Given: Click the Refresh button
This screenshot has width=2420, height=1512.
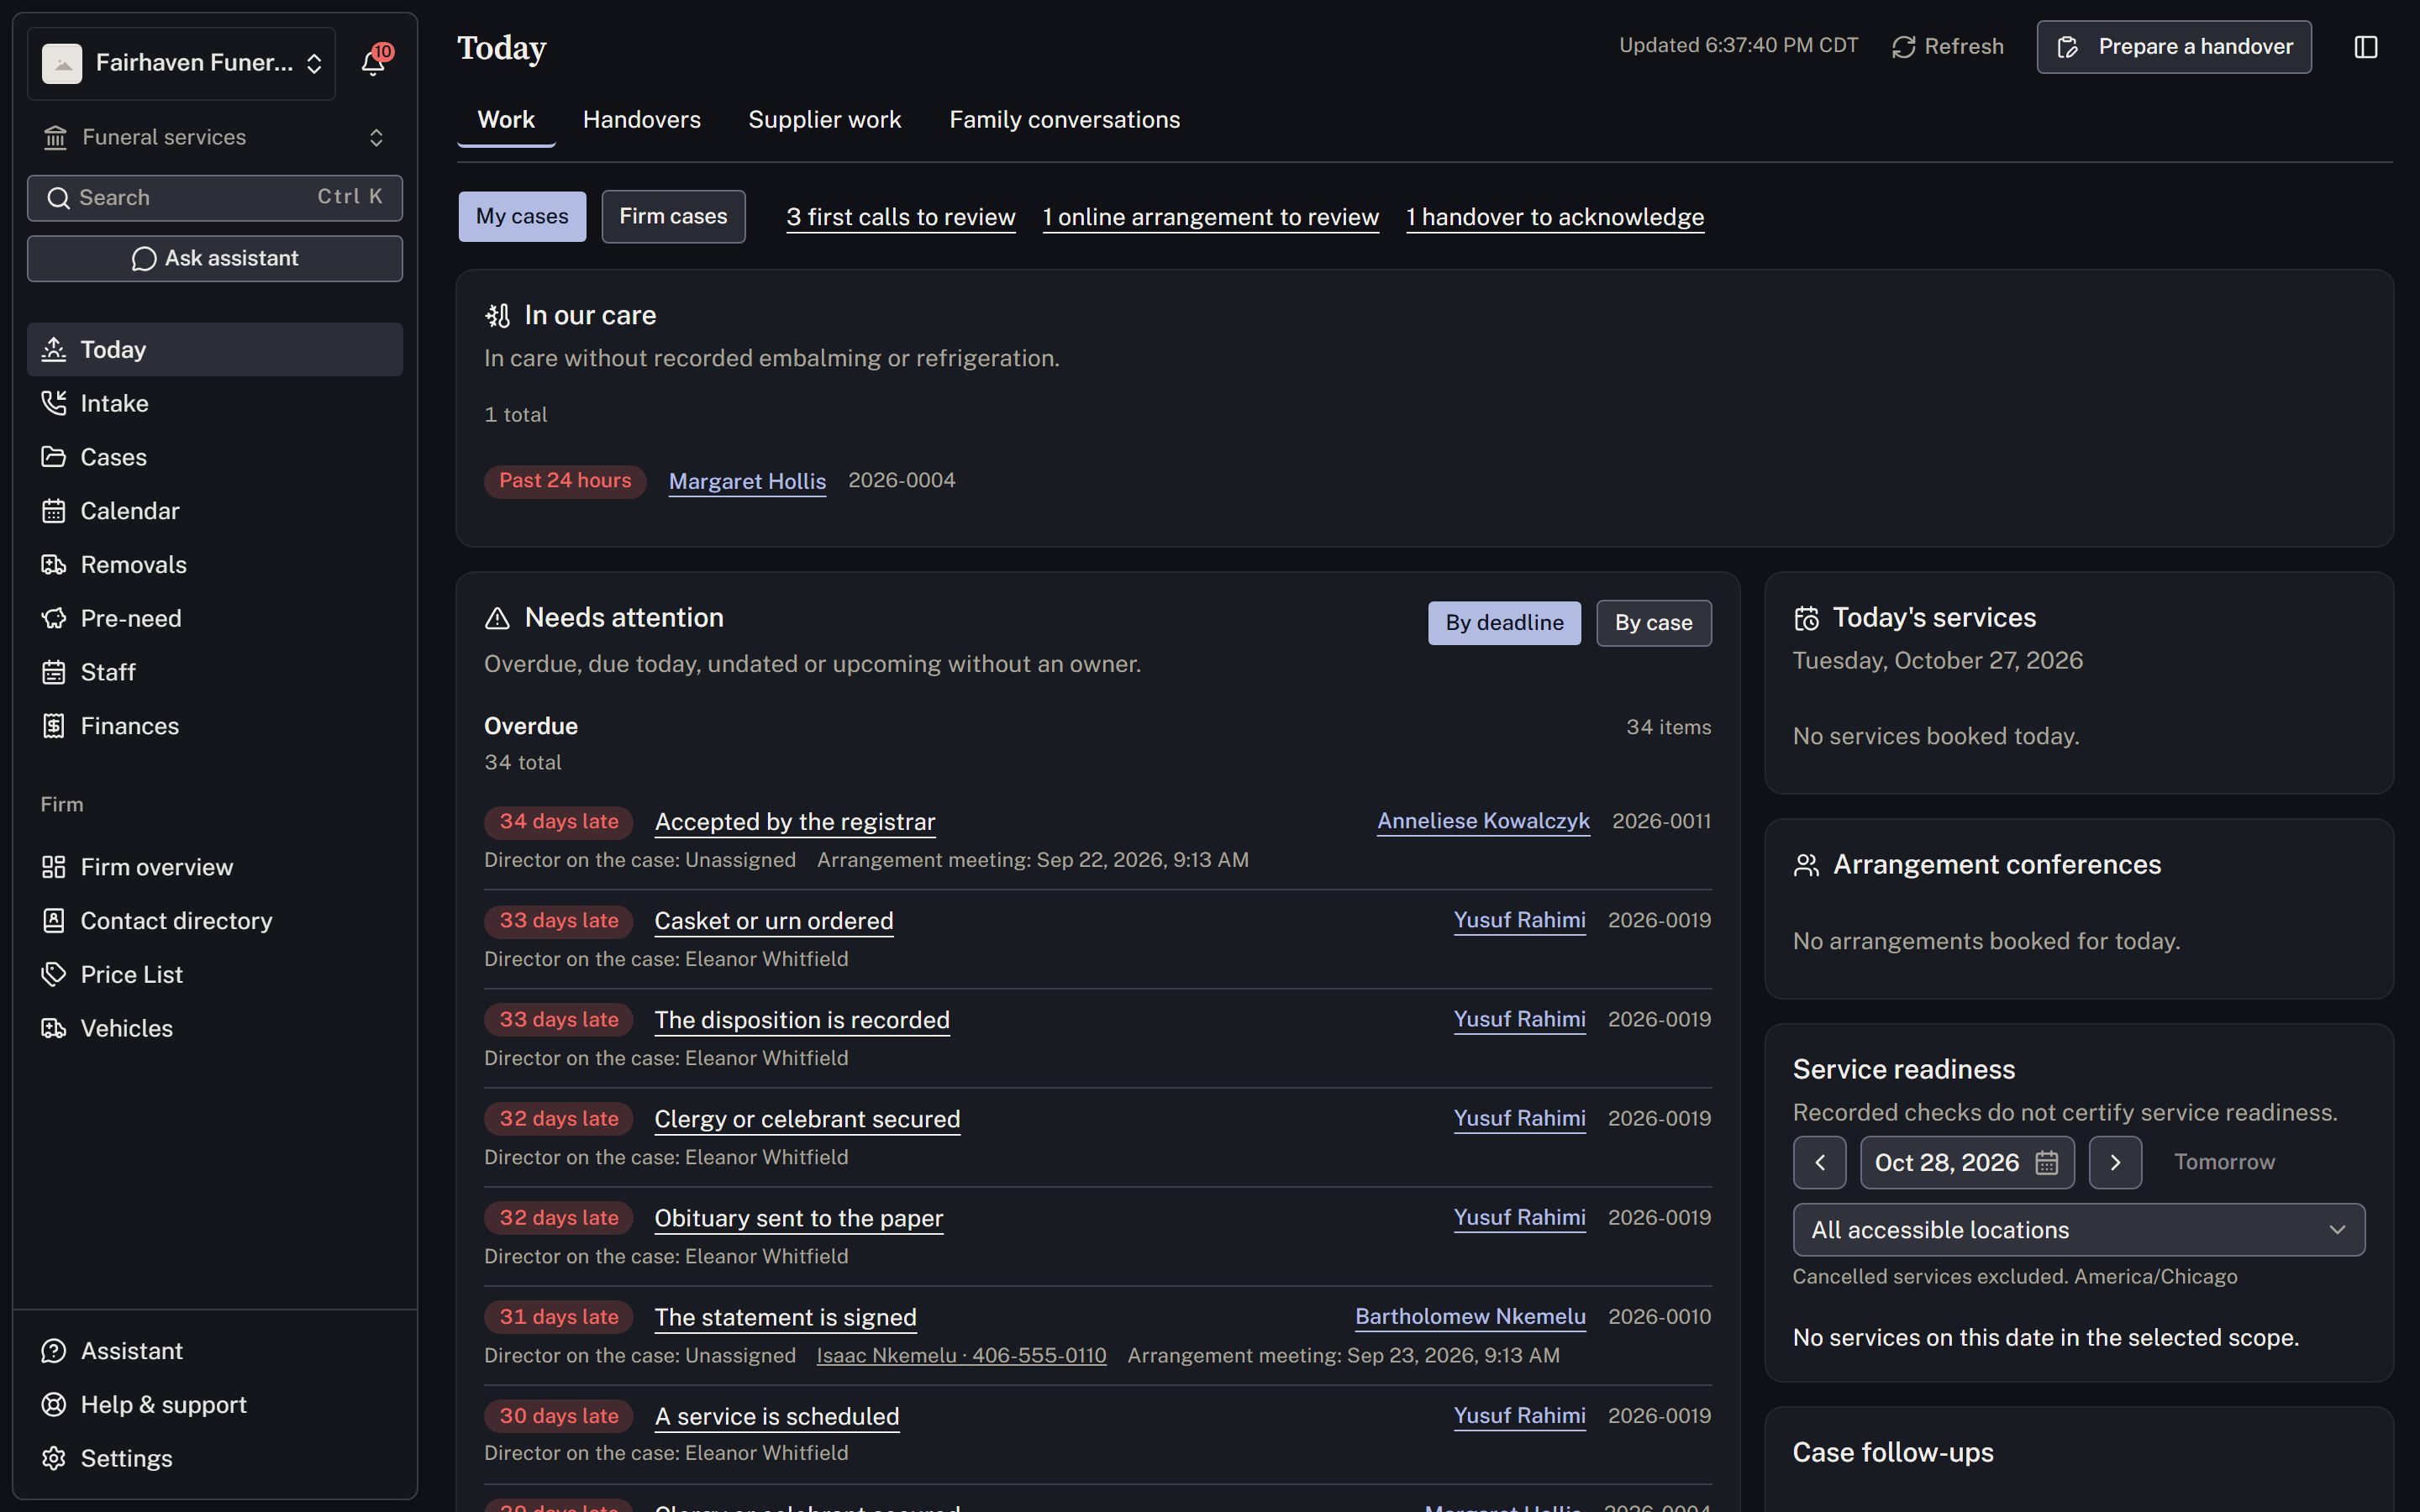Looking at the screenshot, I should point(1948,47).
